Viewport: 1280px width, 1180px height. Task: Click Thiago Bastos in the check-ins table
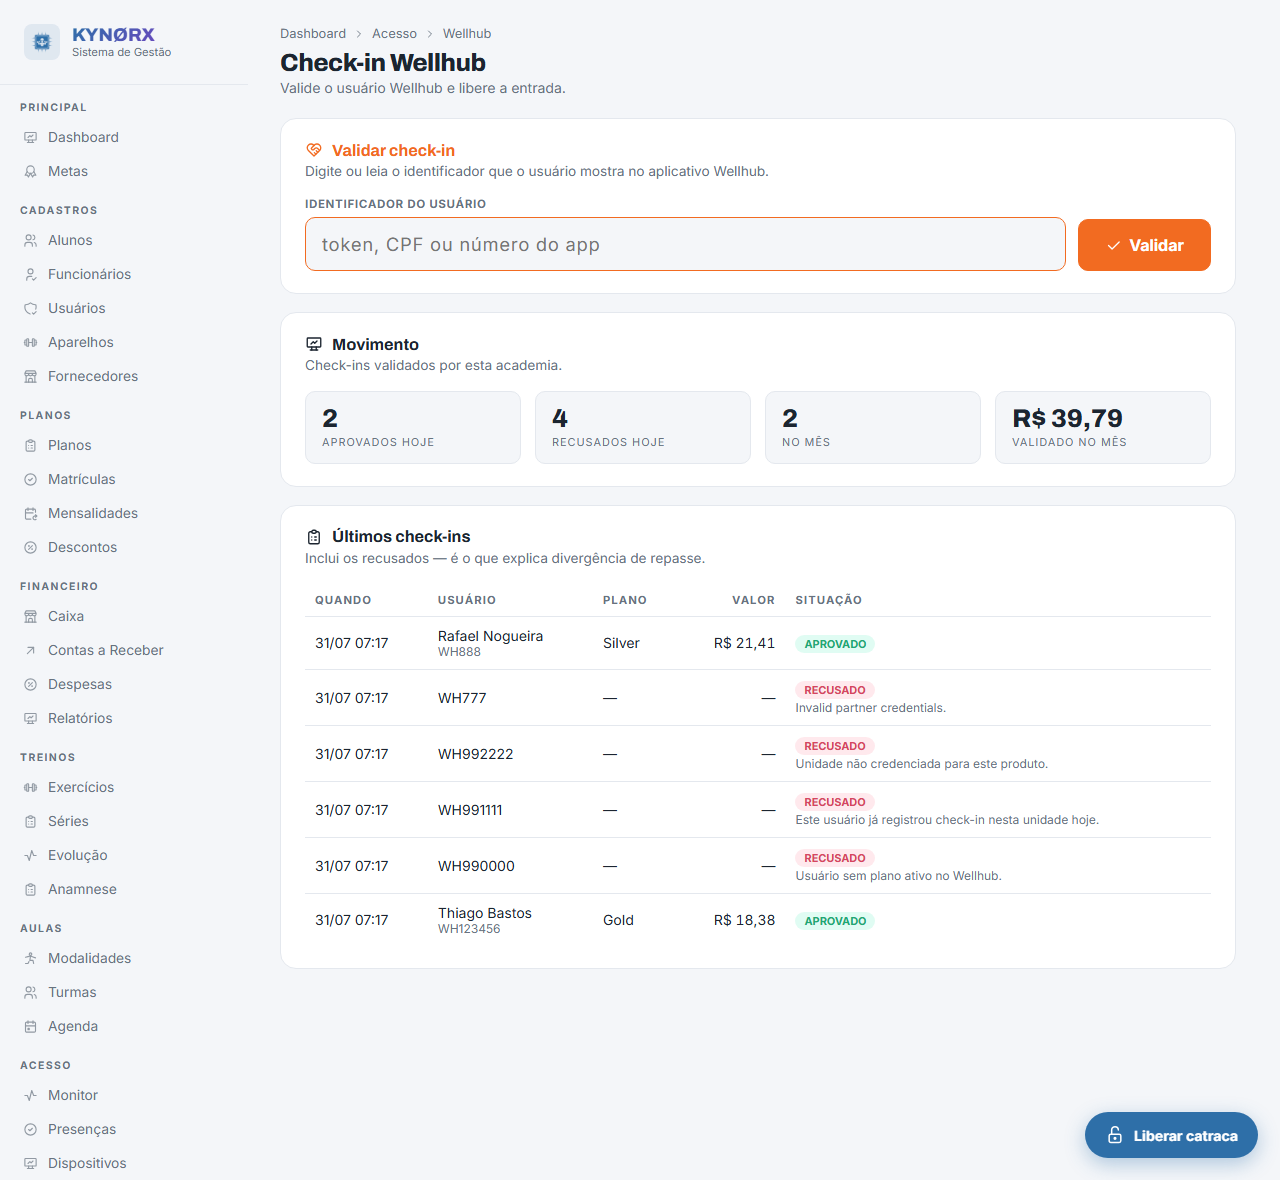(485, 913)
